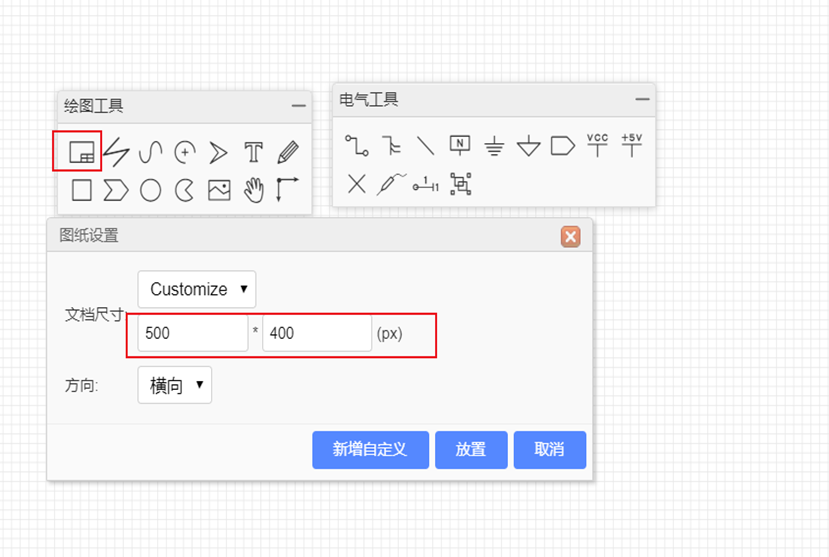829x557 pixels.
Task: Click the width field showing 500
Action: pyautogui.click(x=192, y=333)
